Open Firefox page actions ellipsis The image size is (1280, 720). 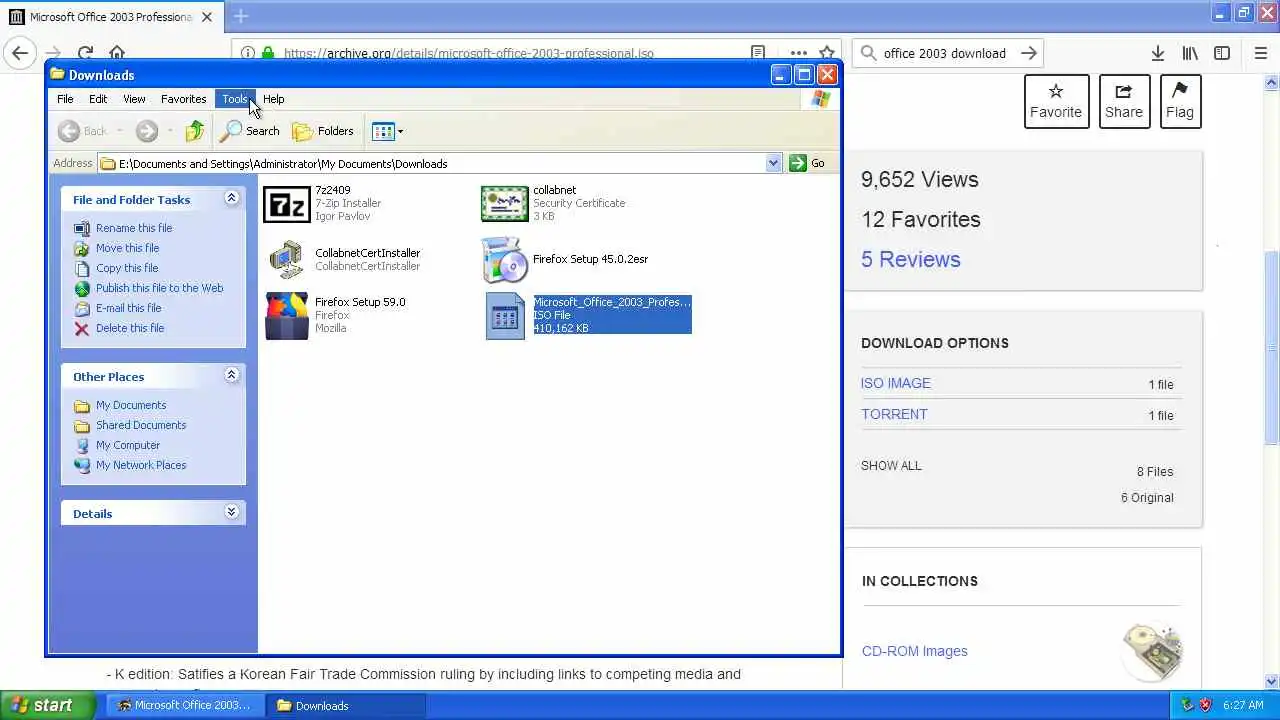point(798,53)
